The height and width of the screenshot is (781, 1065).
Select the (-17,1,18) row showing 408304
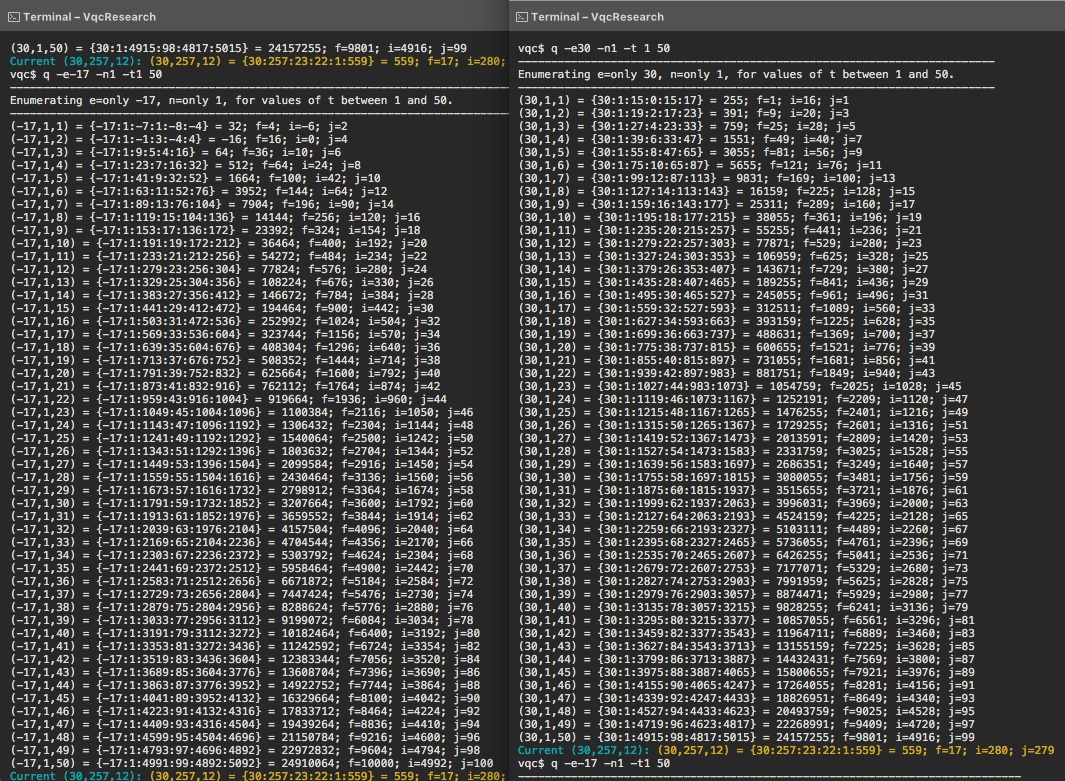(225, 347)
